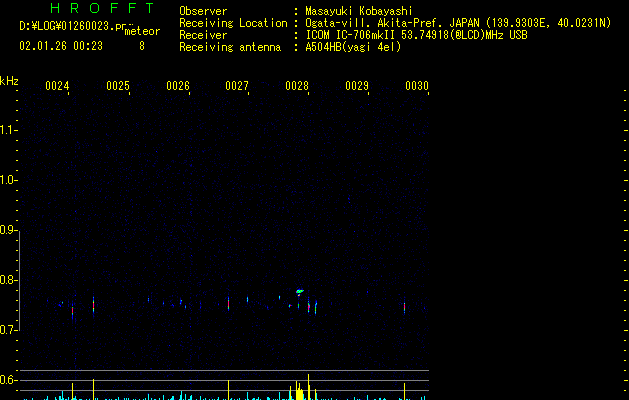This screenshot has width=629, height=400.
Task: Click the Receiver label
Action: pos(203,35)
